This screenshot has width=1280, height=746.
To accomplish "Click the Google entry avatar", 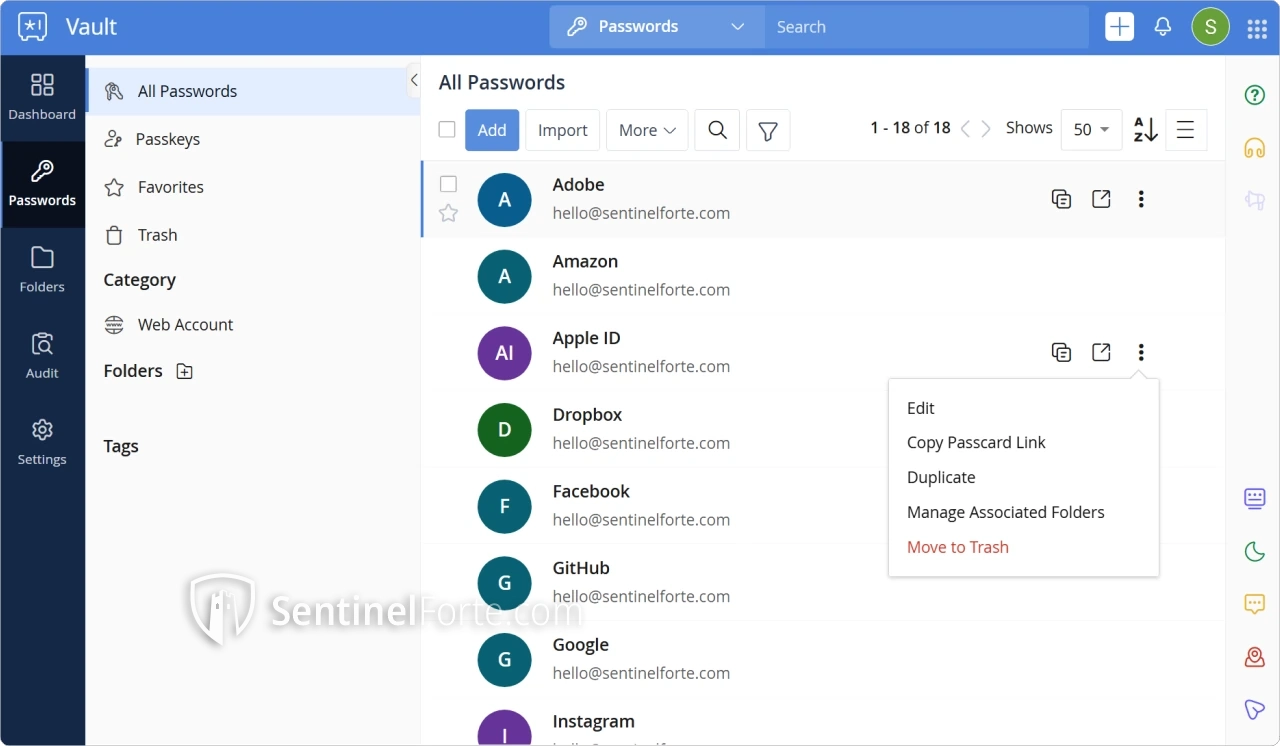I will [x=504, y=660].
